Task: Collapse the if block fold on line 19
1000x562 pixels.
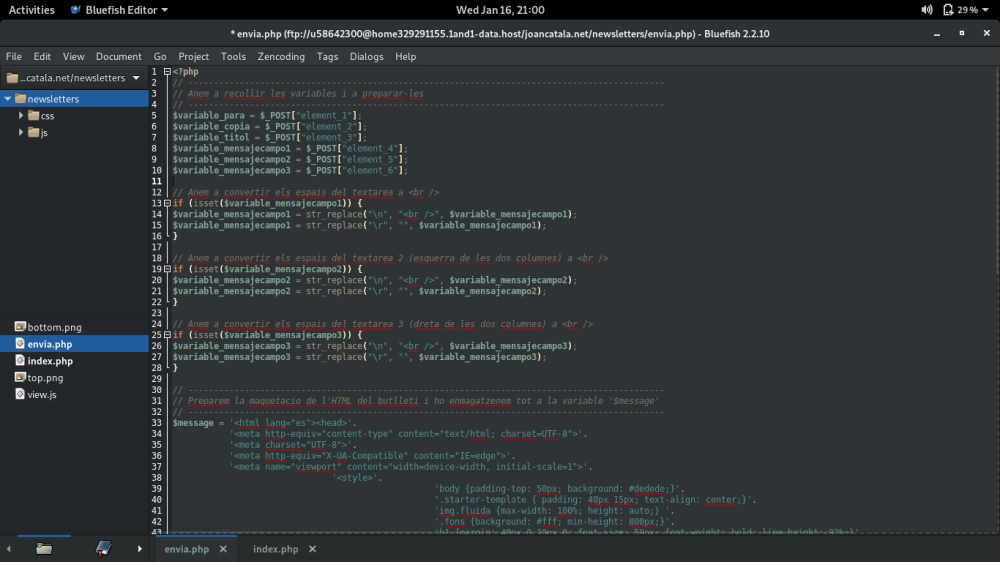Action: point(167,269)
